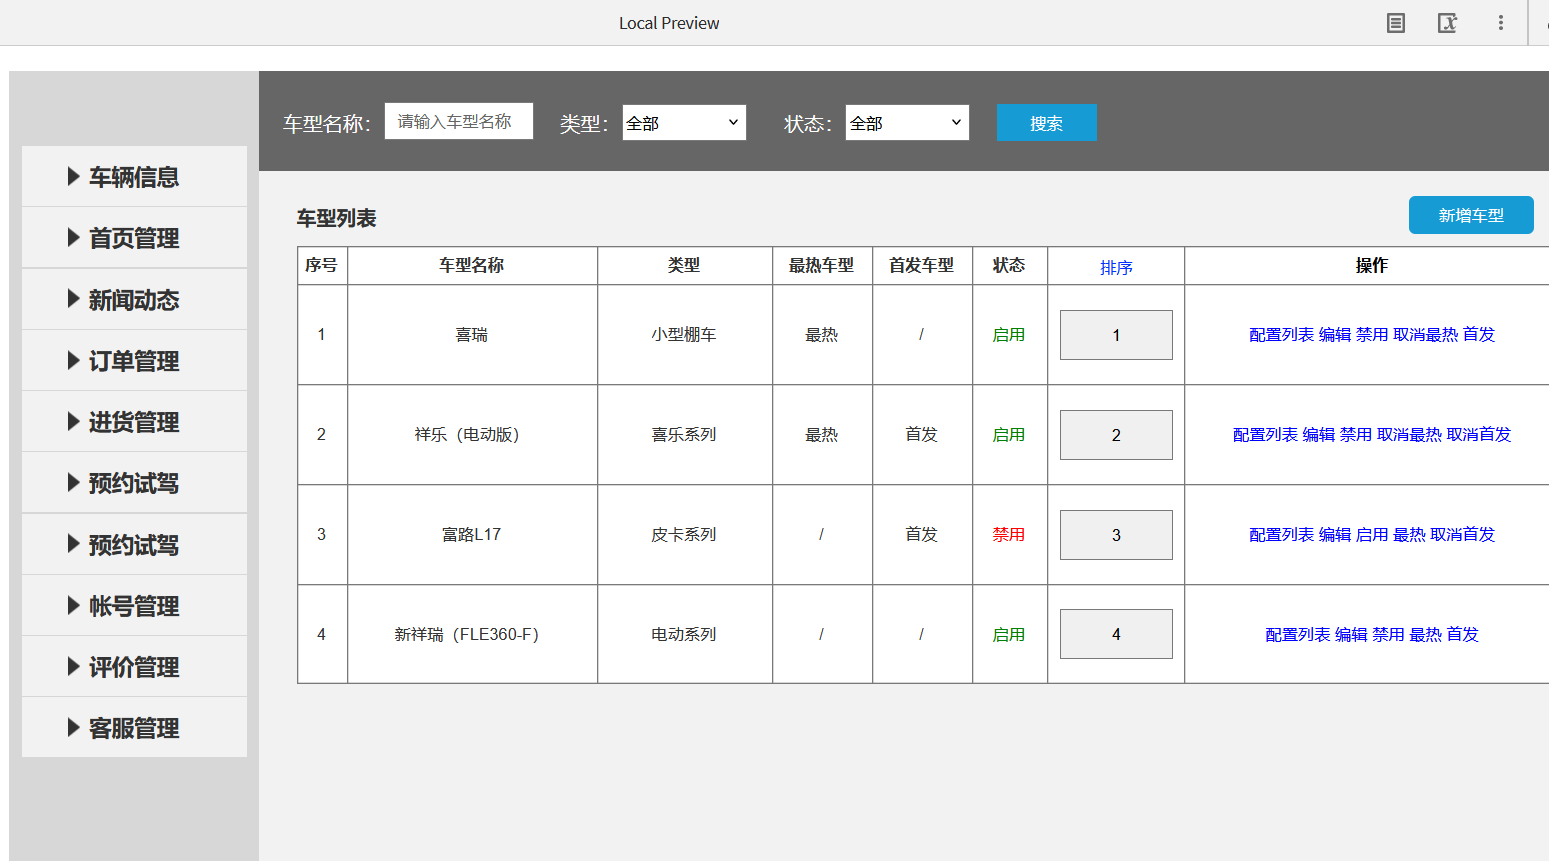Expand the 客服管理 sidebar menu
The image size is (1549, 861).
[134, 728]
